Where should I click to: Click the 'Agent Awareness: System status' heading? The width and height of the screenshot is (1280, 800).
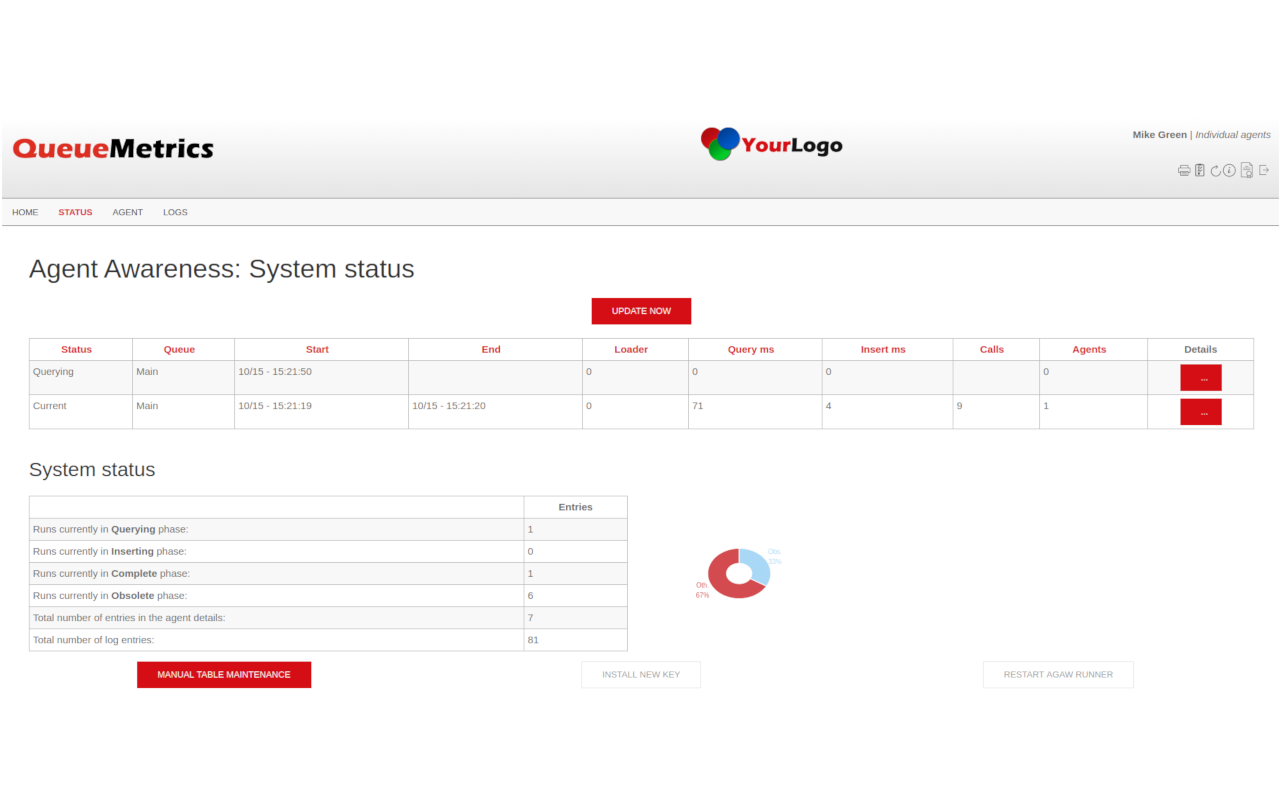point(221,269)
